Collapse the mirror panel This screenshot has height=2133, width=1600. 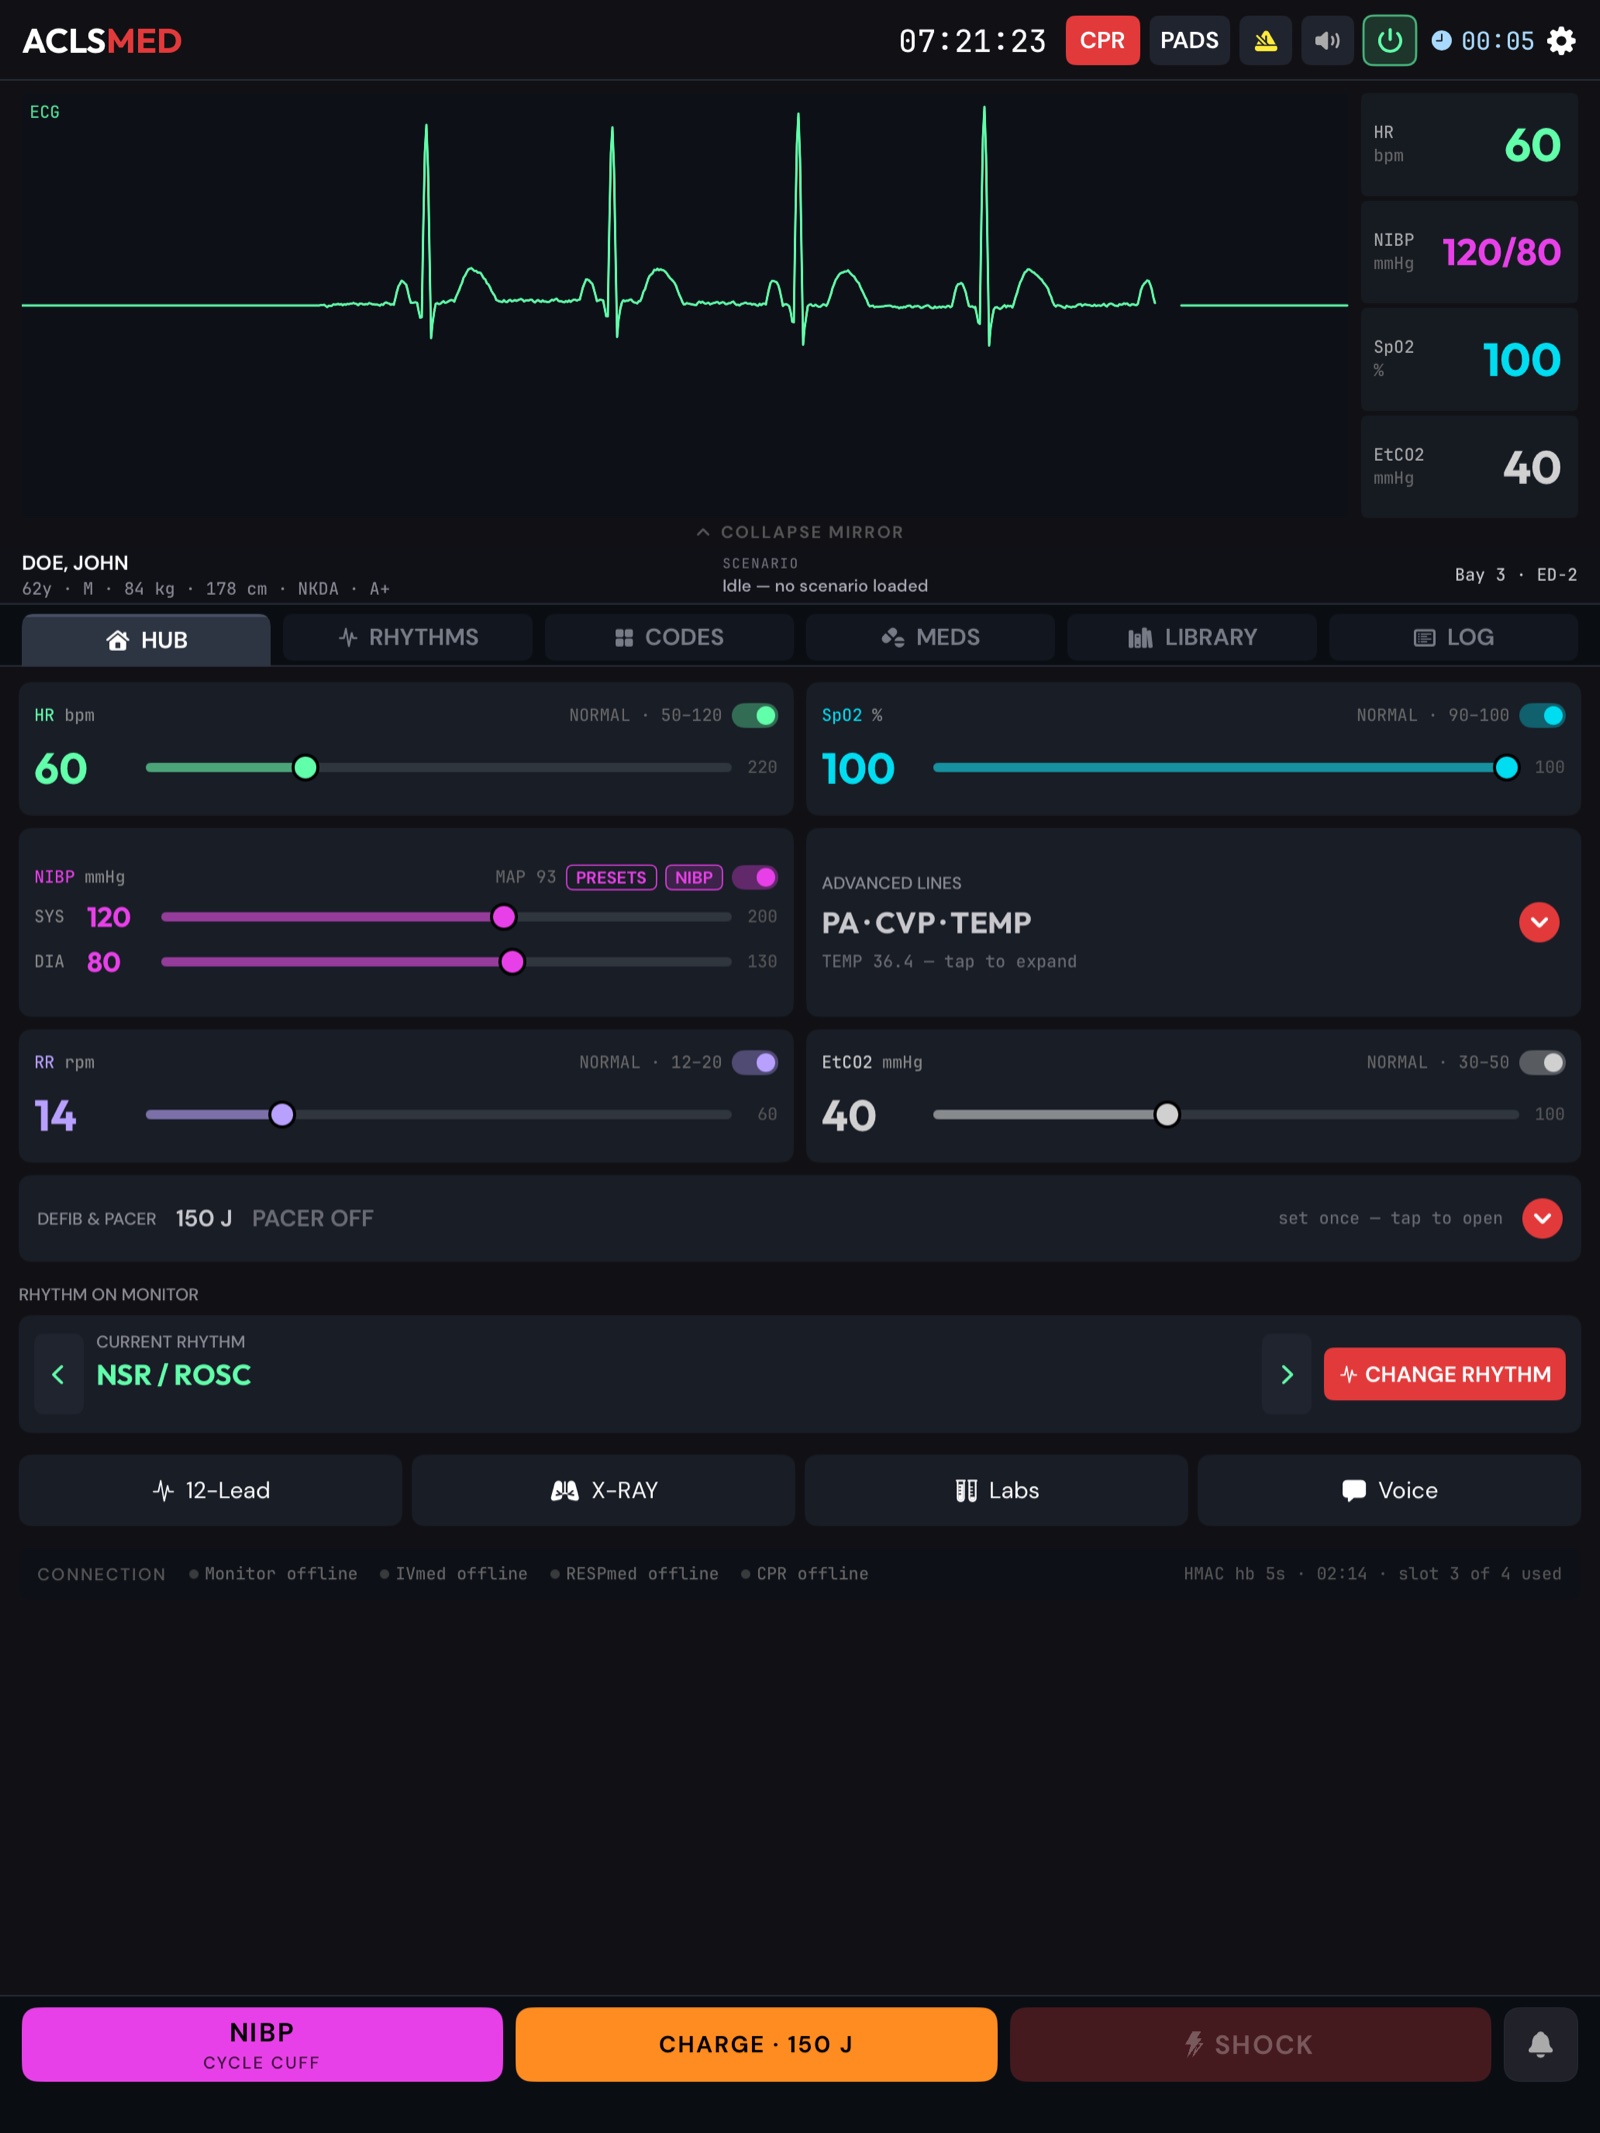(x=800, y=532)
